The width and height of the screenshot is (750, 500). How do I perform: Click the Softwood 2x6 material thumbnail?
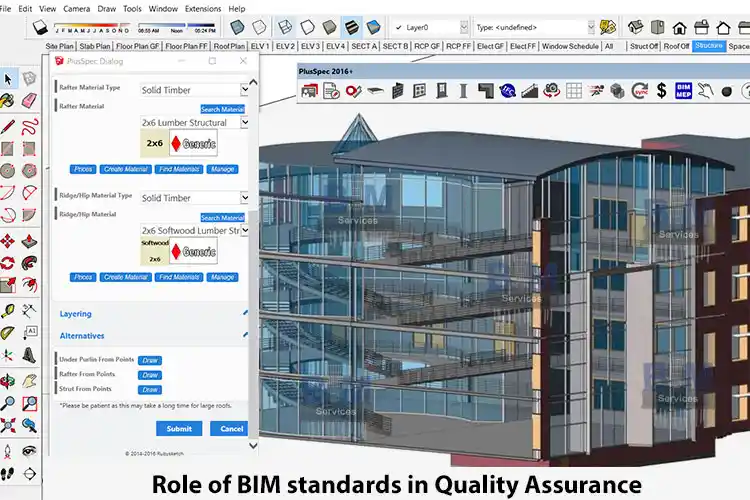tap(154, 251)
